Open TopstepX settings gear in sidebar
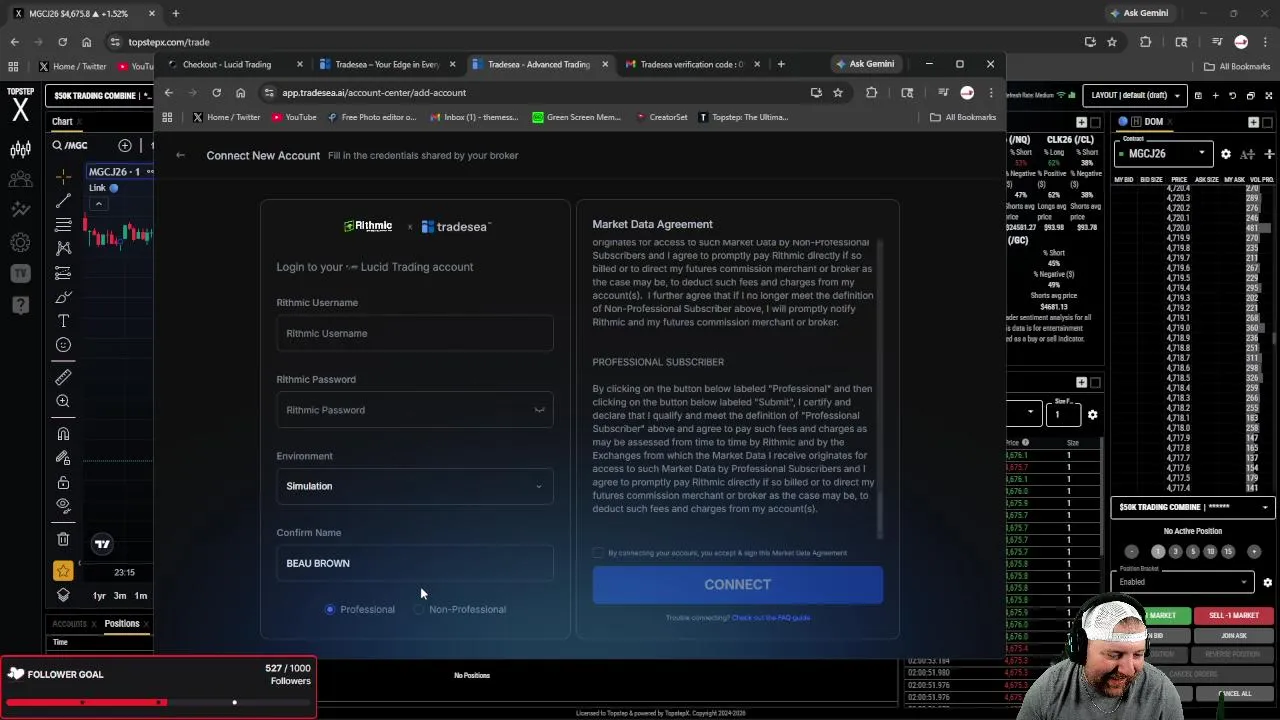 (x=20, y=242)
